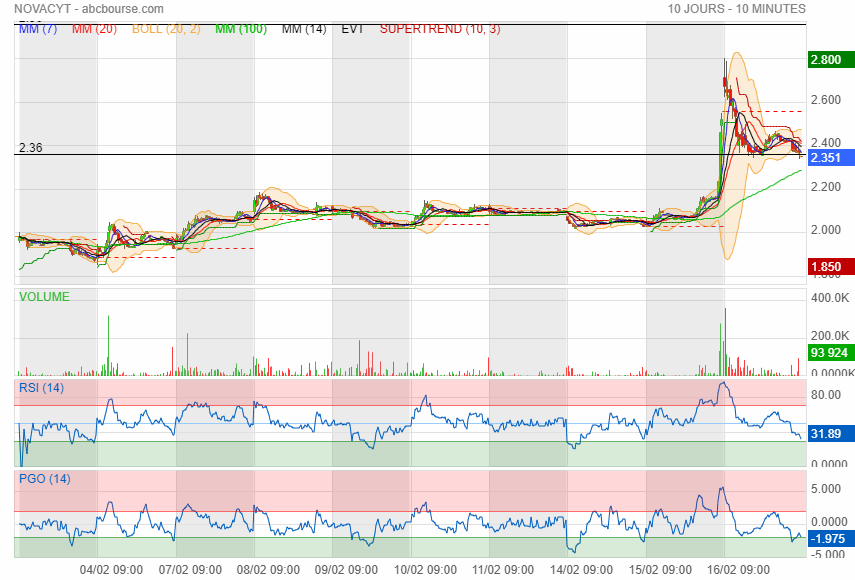Click the blue 31.89 RSI value tag
This screenshot has height=580, width=855.
click(x=831, y=434)
